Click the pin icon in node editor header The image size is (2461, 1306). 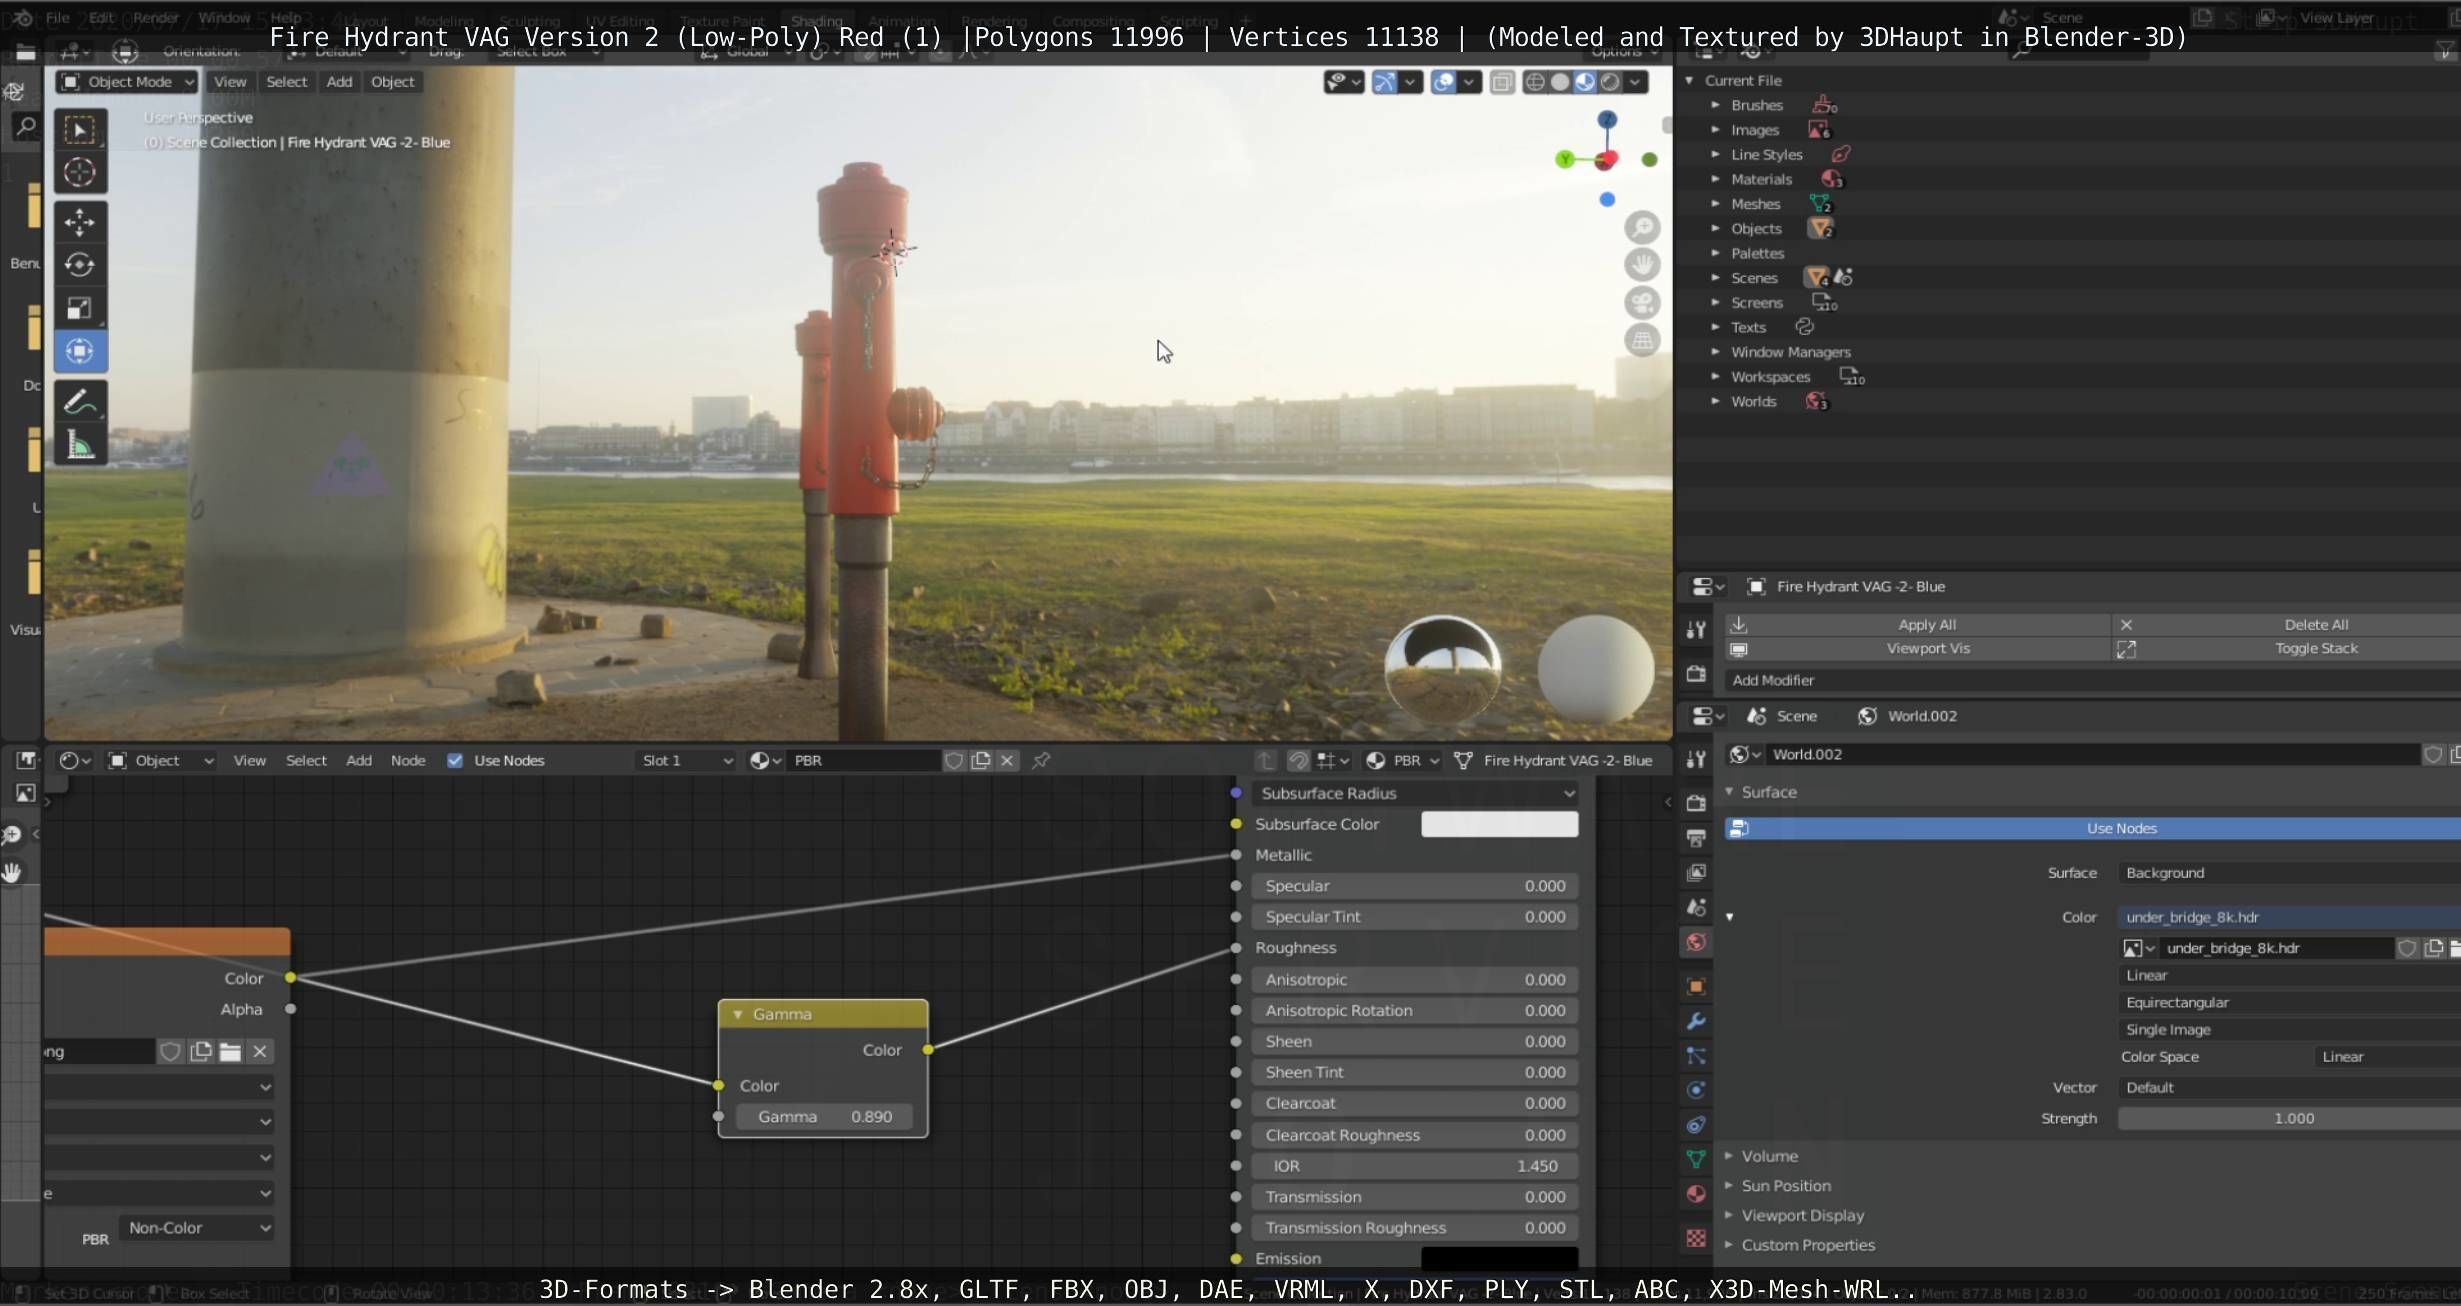(x=1041, y=760)
